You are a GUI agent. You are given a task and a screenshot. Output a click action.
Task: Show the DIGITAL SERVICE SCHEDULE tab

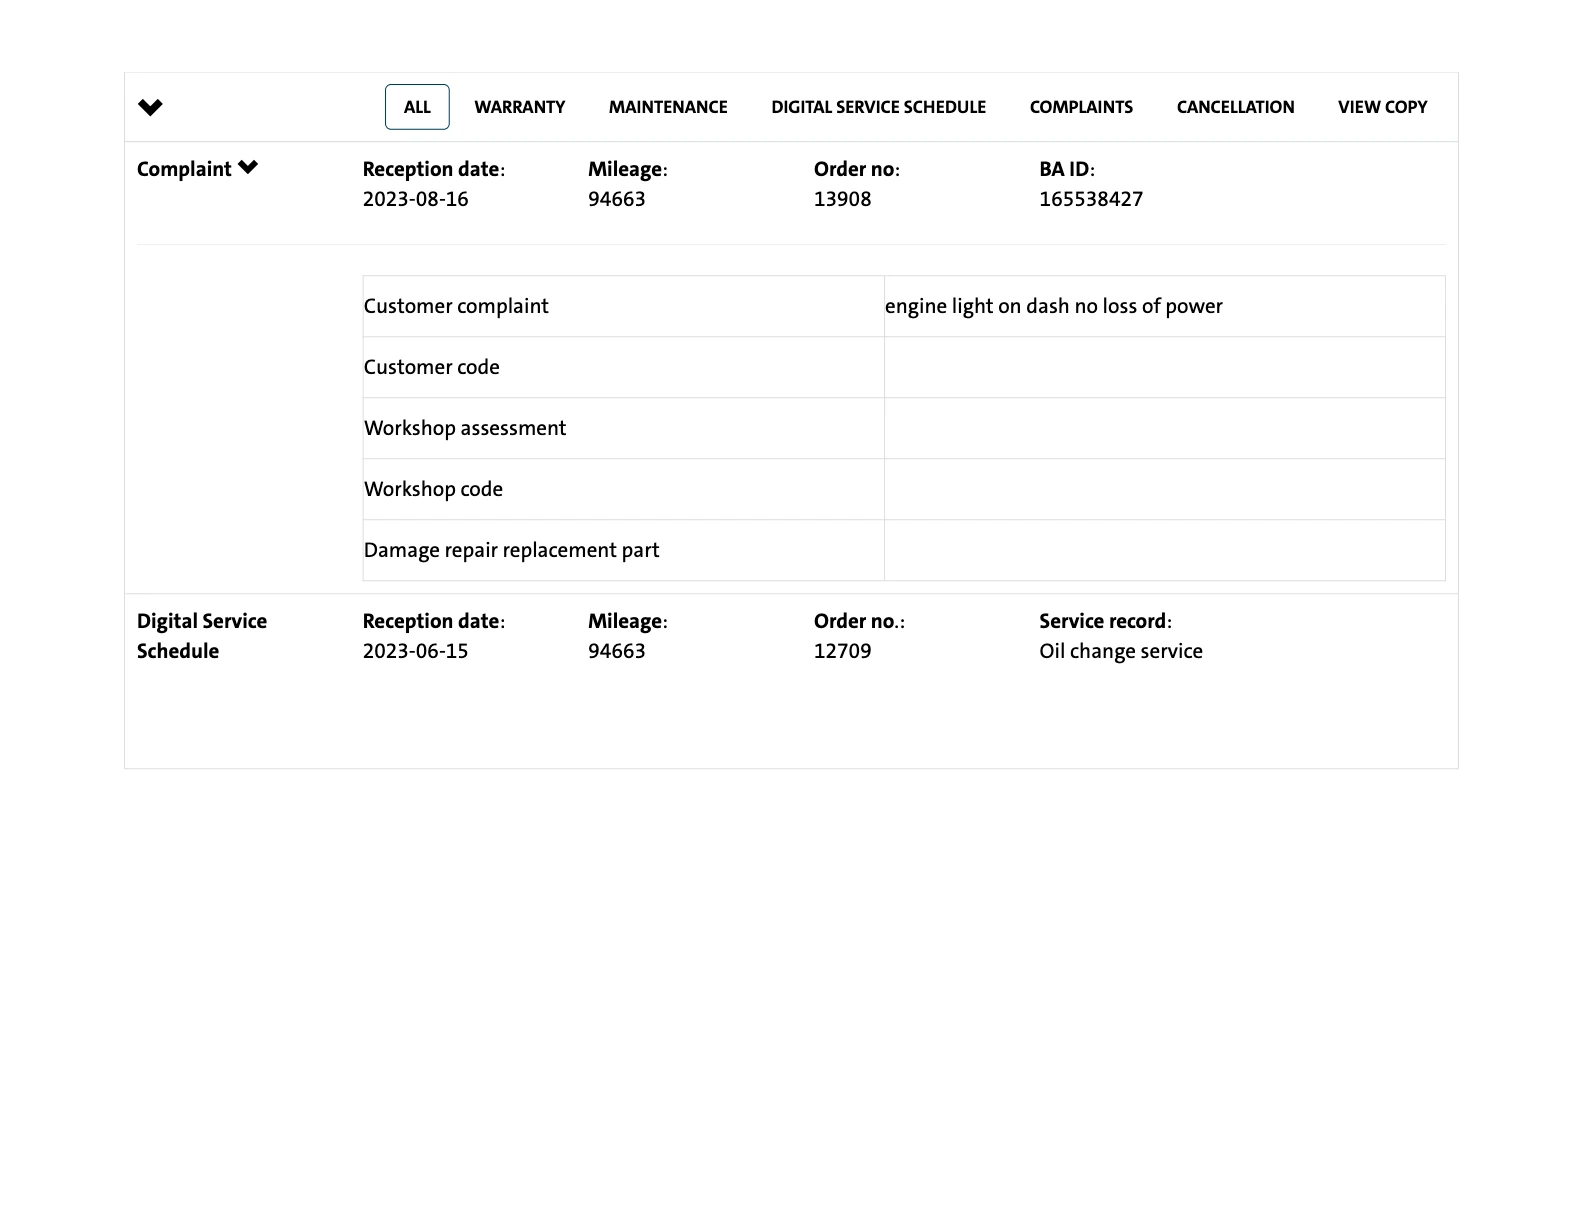[x=878, y=107]
